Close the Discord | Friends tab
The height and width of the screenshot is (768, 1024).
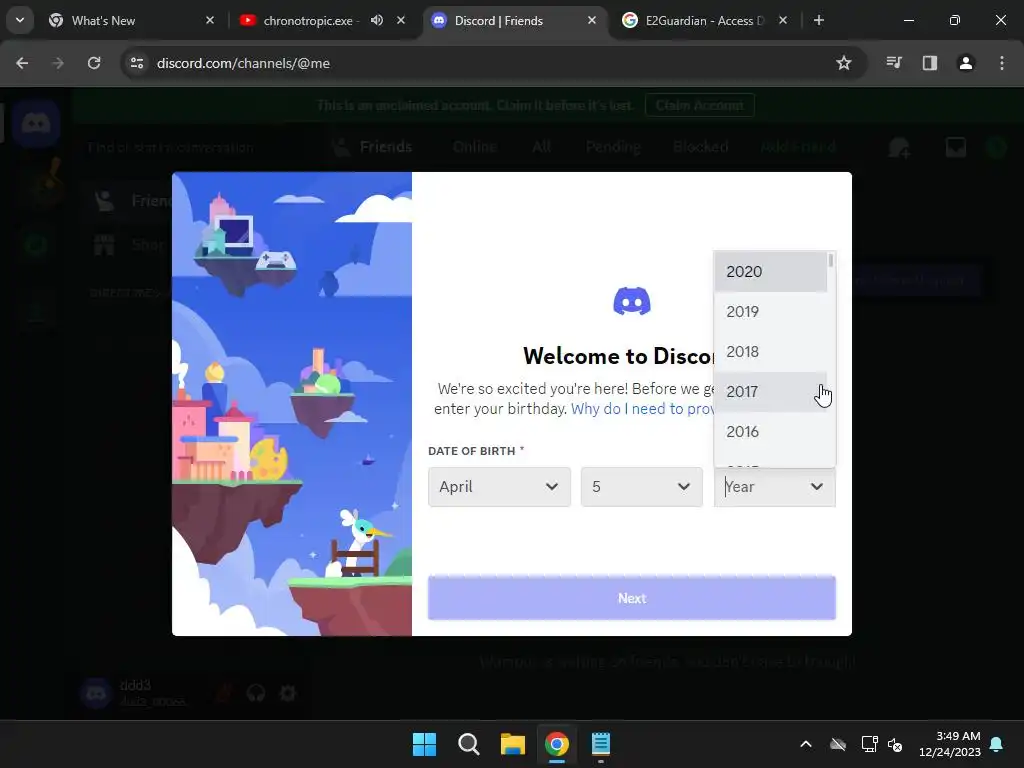click(592, 20)
